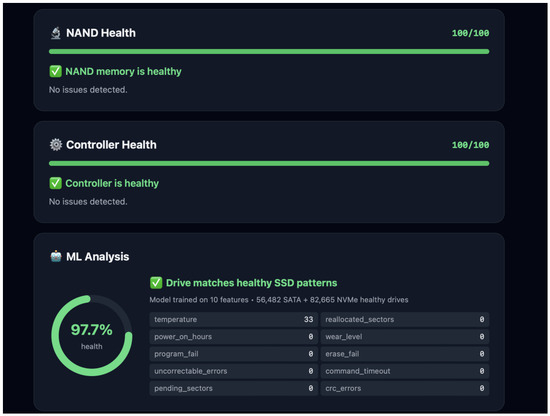Click the NAND Health 100/100 score
550x416 pixels.
(470, 33)
